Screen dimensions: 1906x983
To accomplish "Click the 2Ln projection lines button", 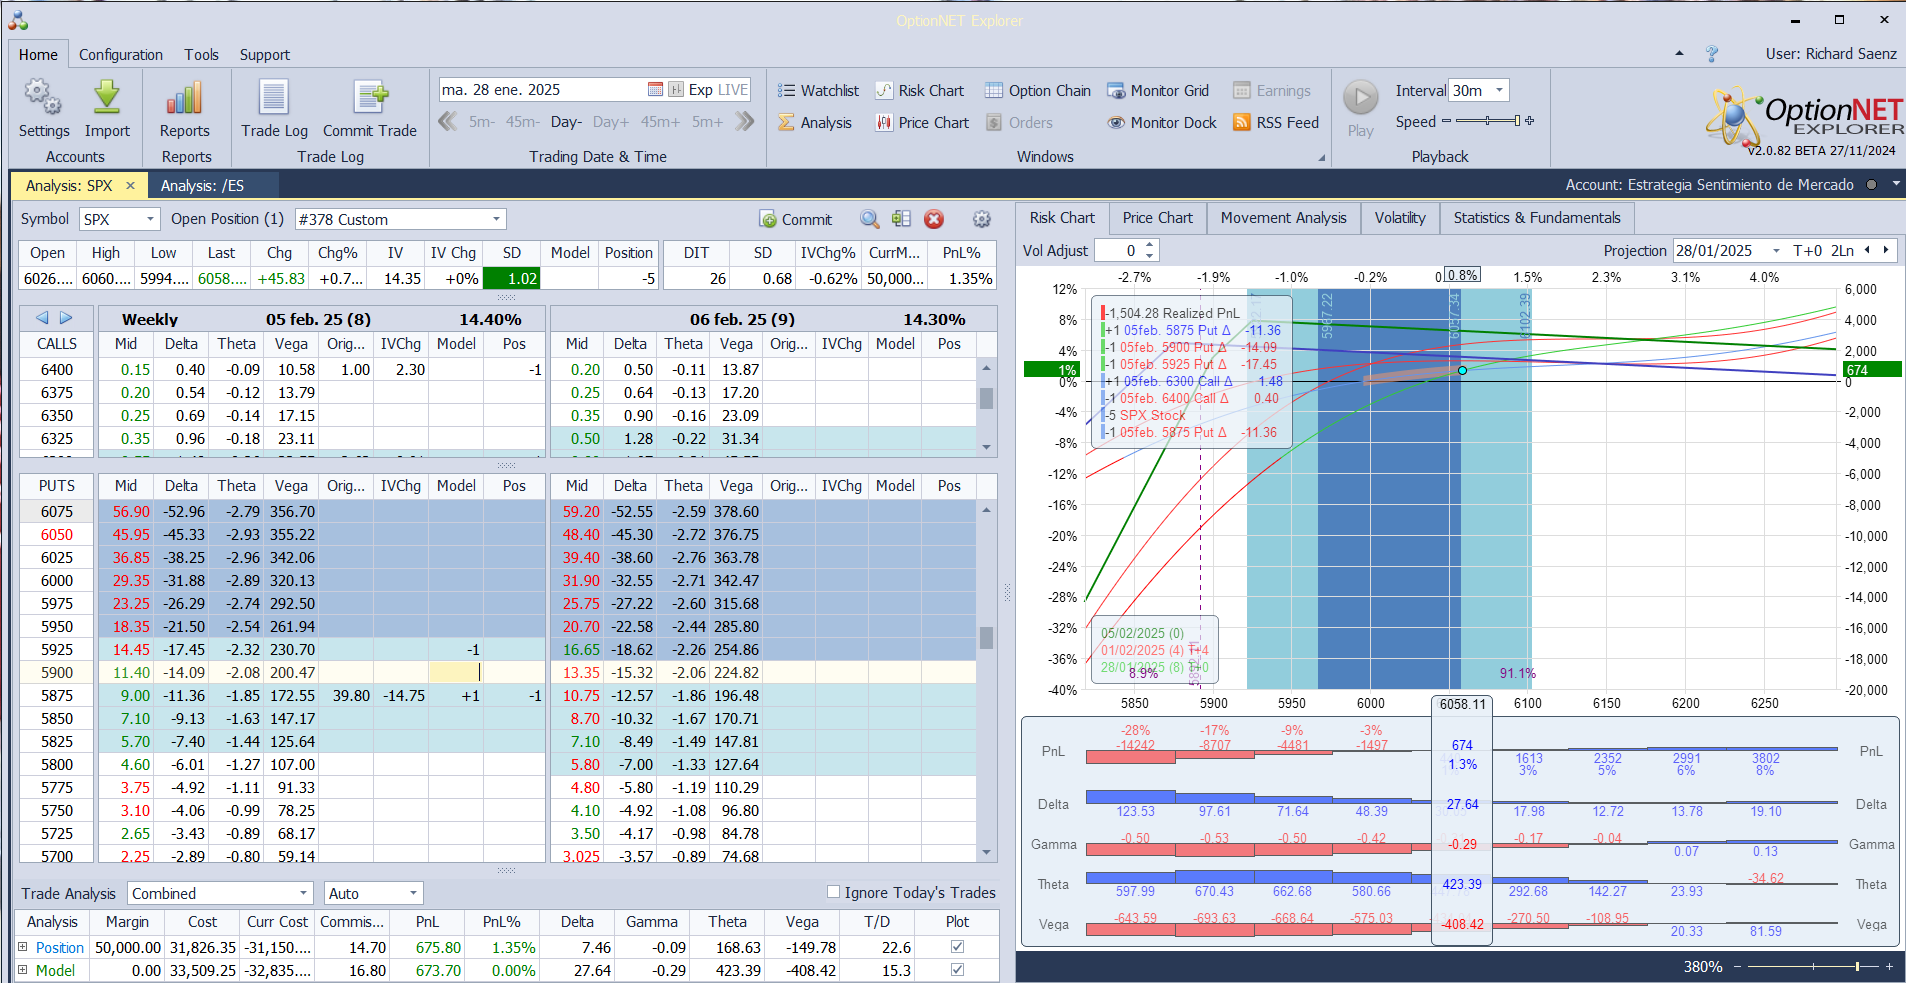I will click(x=1842, y=251).
